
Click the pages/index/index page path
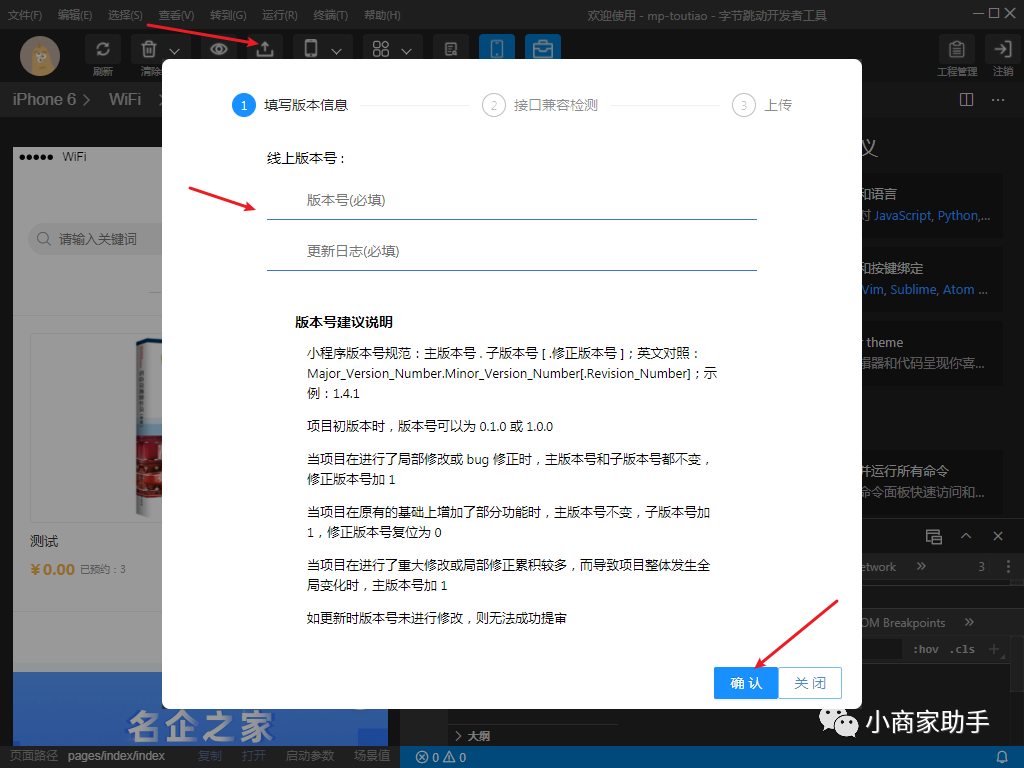coord(116,756)
